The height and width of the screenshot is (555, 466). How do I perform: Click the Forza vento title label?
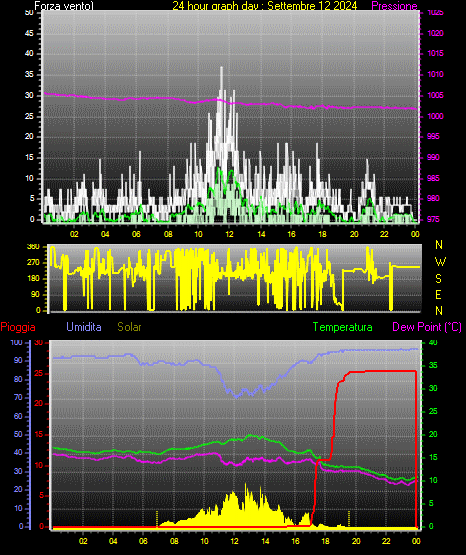pos(64,5)
